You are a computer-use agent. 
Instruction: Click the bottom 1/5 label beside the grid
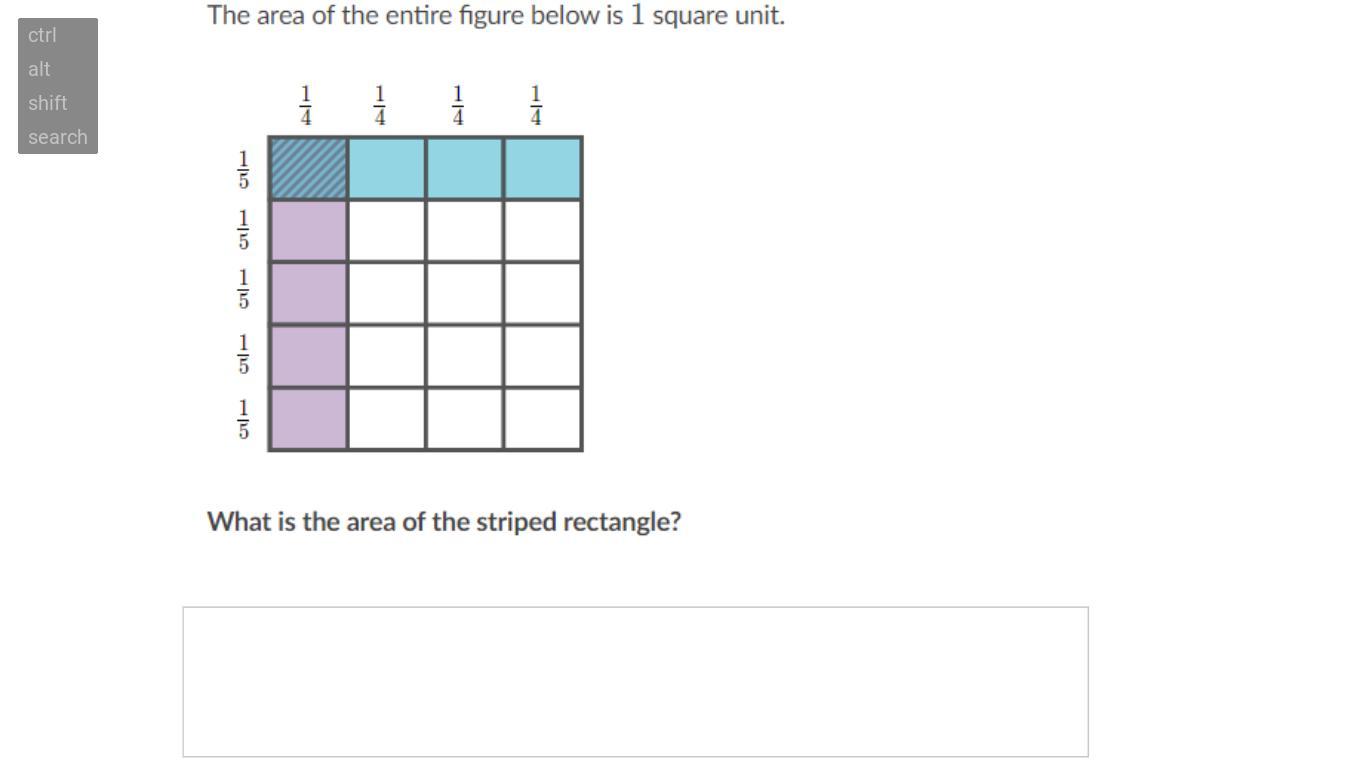tap(242, 420)
